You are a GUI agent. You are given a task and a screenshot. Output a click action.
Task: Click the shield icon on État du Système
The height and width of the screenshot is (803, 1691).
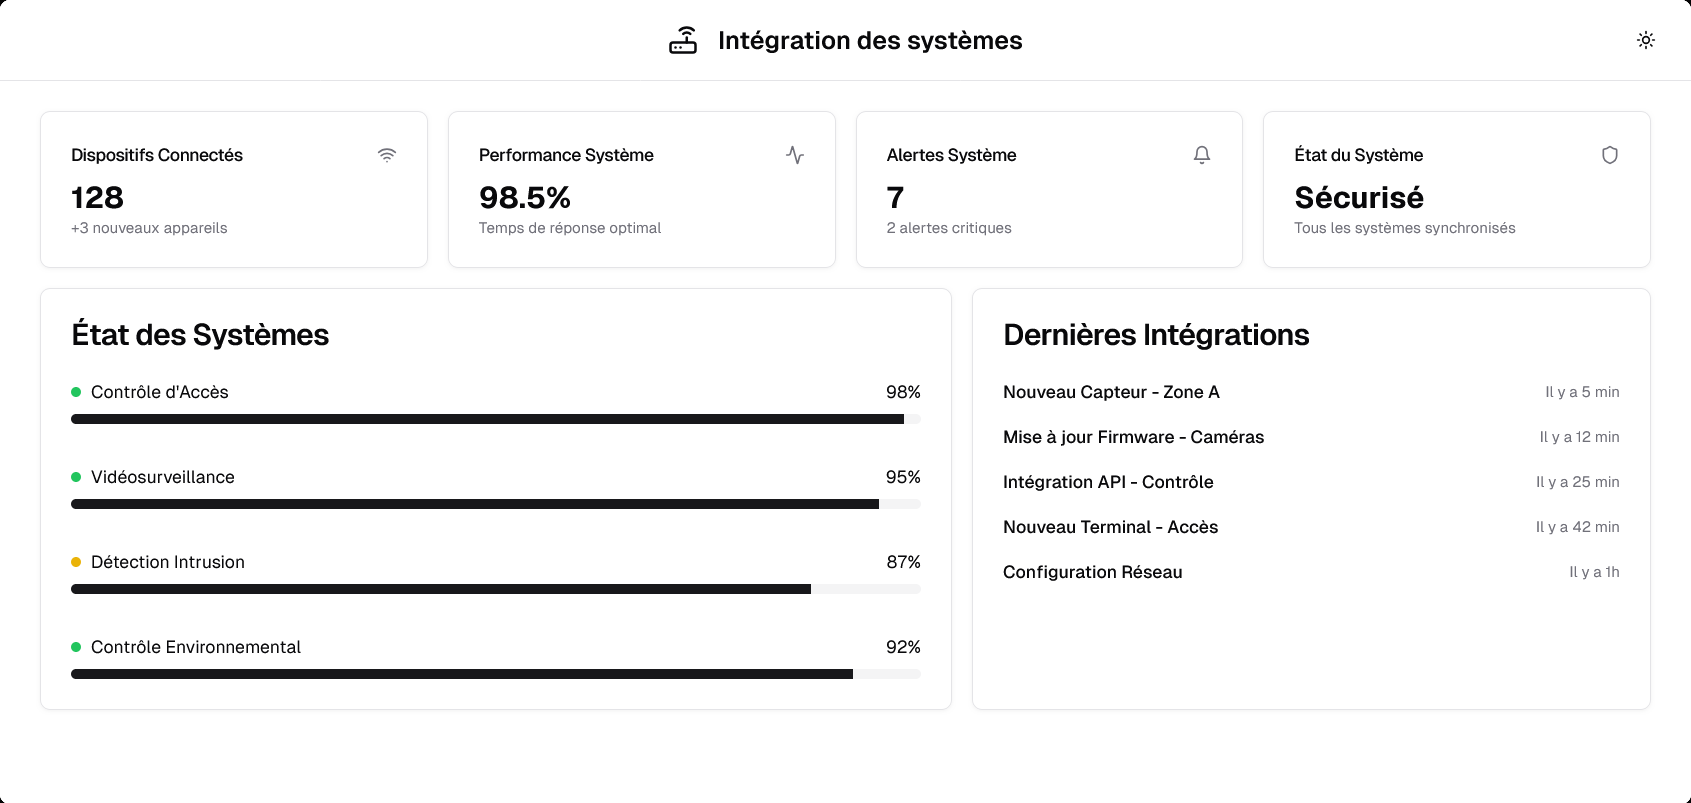[x=1610, y=155]
